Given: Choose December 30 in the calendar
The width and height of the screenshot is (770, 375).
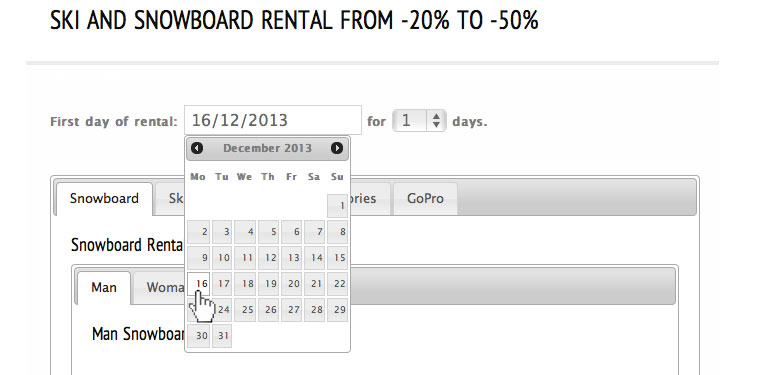Looking at the screenshot, I should (x=199, y=336).
